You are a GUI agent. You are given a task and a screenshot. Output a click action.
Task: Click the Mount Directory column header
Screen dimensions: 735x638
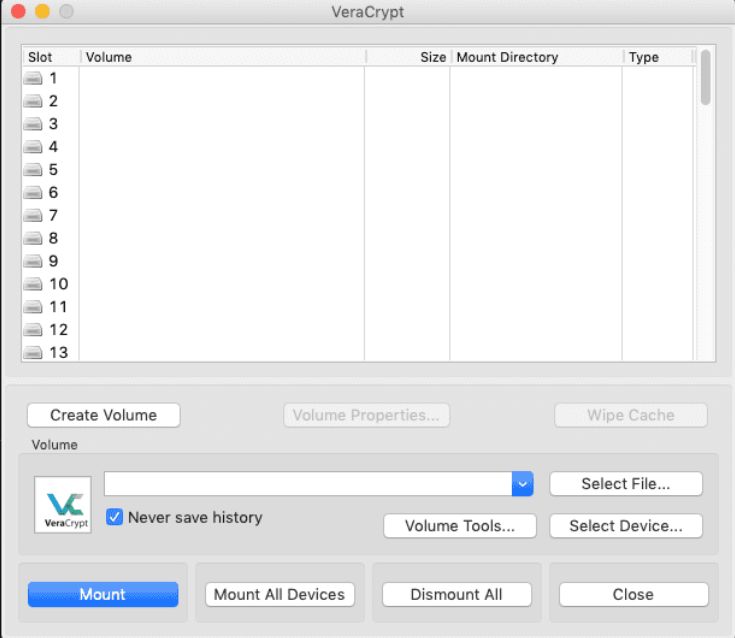(537, 57)
